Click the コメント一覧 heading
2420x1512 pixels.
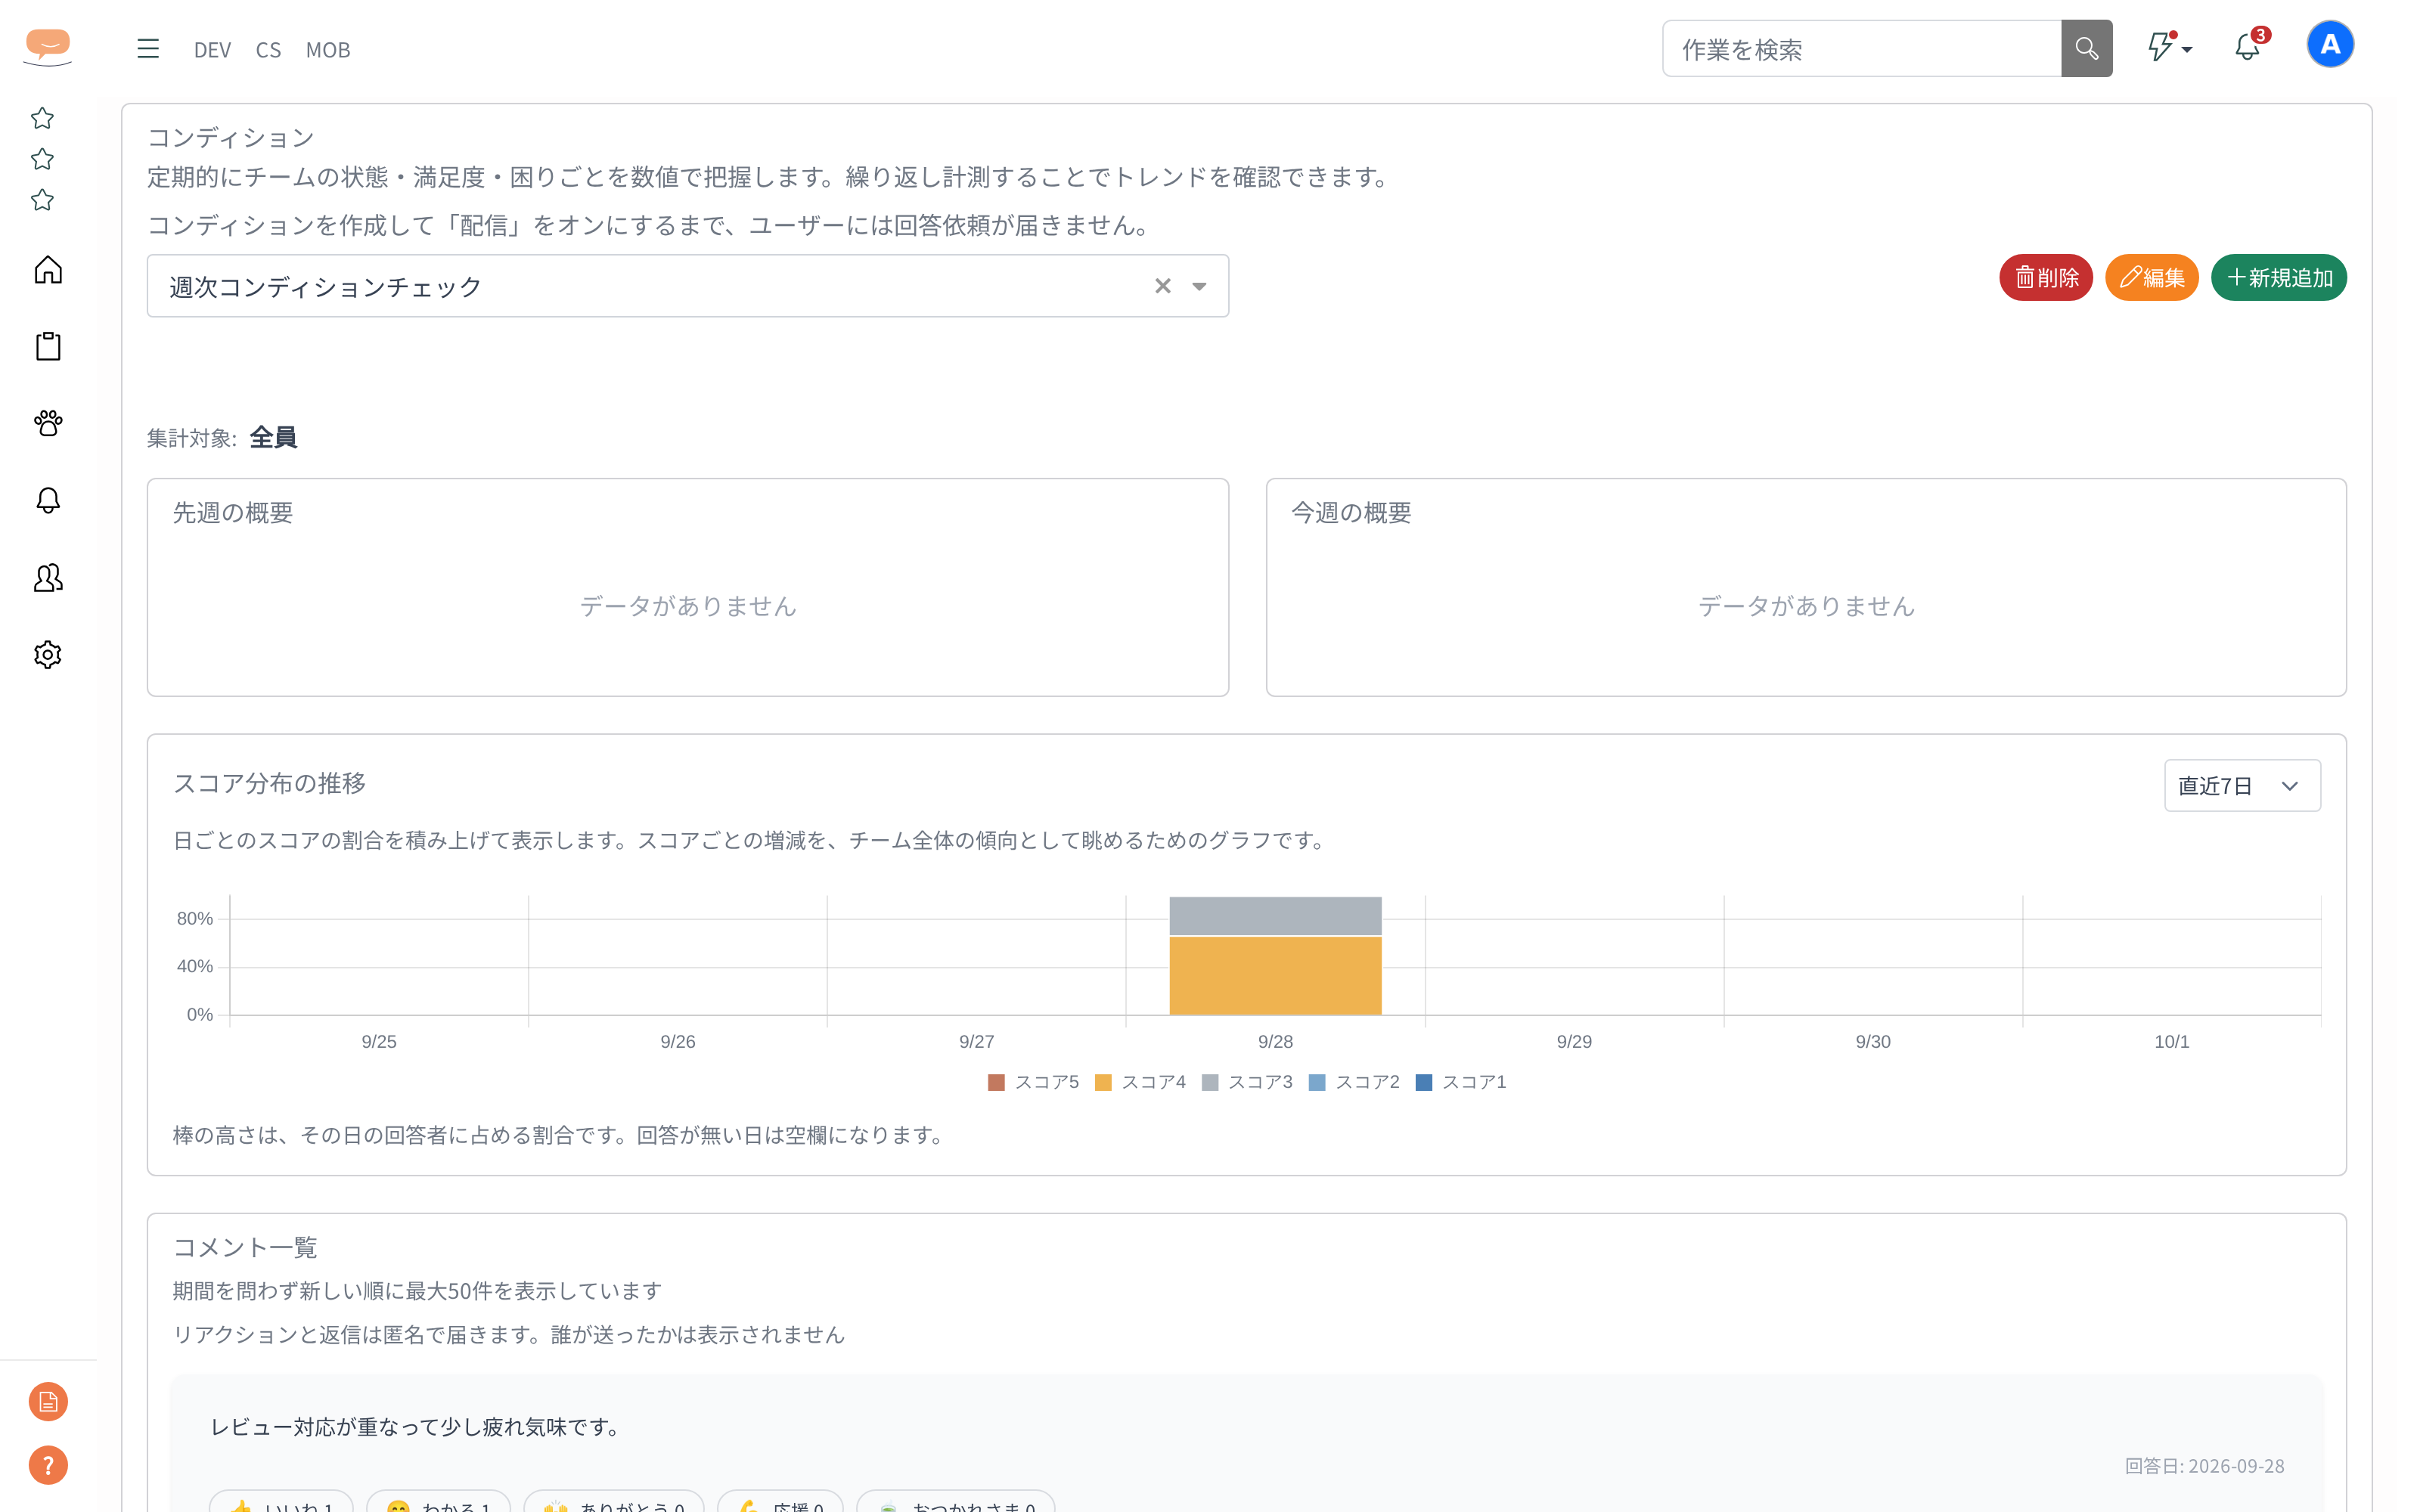pos(245,1248)
